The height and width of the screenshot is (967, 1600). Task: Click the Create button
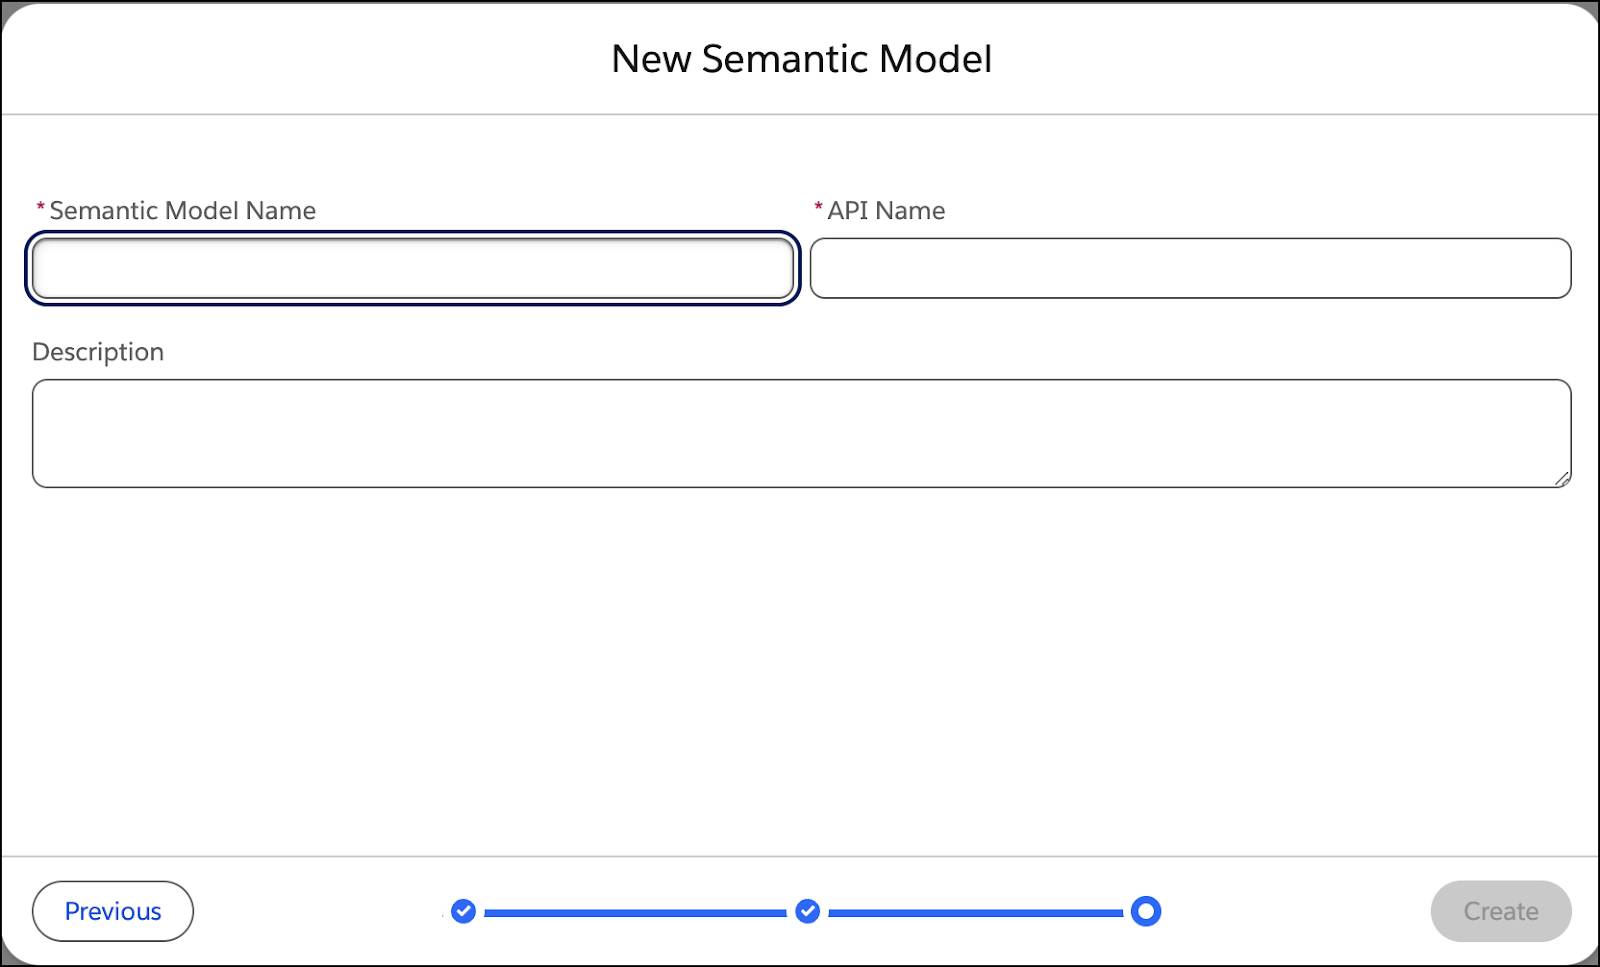(1500, 911)
